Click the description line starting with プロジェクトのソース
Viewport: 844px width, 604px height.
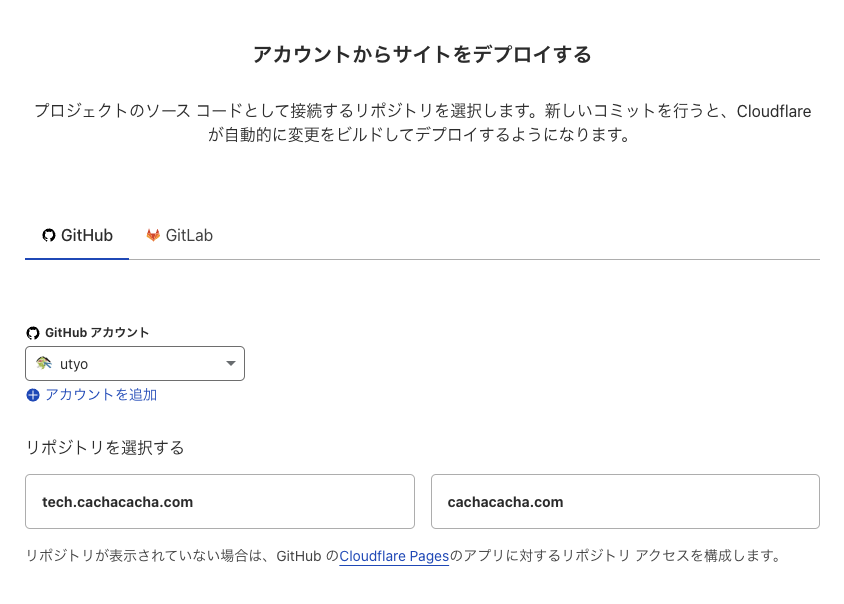[422, 111]
